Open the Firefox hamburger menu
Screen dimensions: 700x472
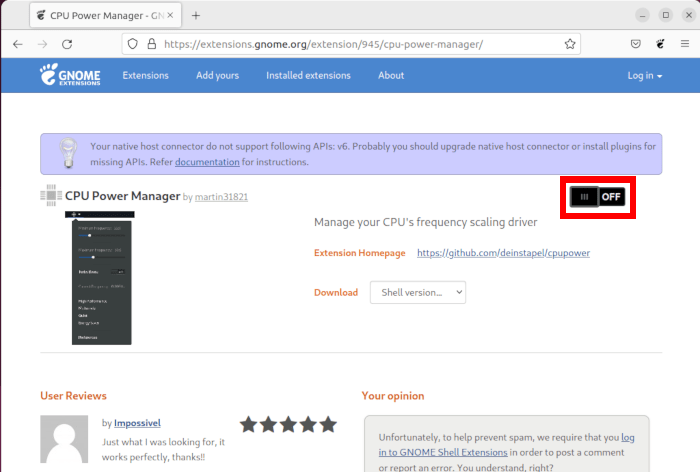tap(685, 44)
